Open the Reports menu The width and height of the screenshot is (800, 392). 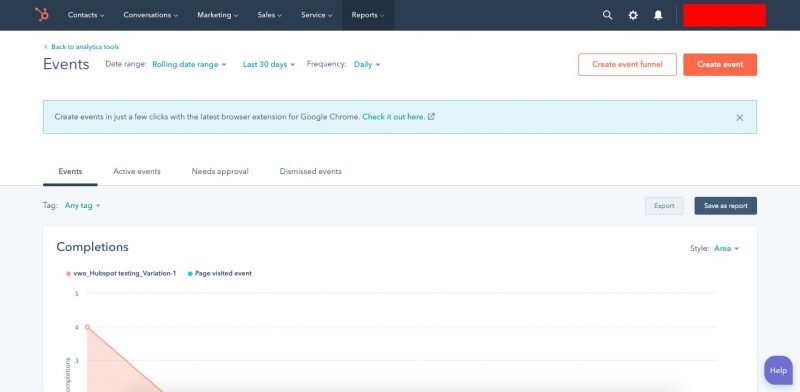click(367, 15)
